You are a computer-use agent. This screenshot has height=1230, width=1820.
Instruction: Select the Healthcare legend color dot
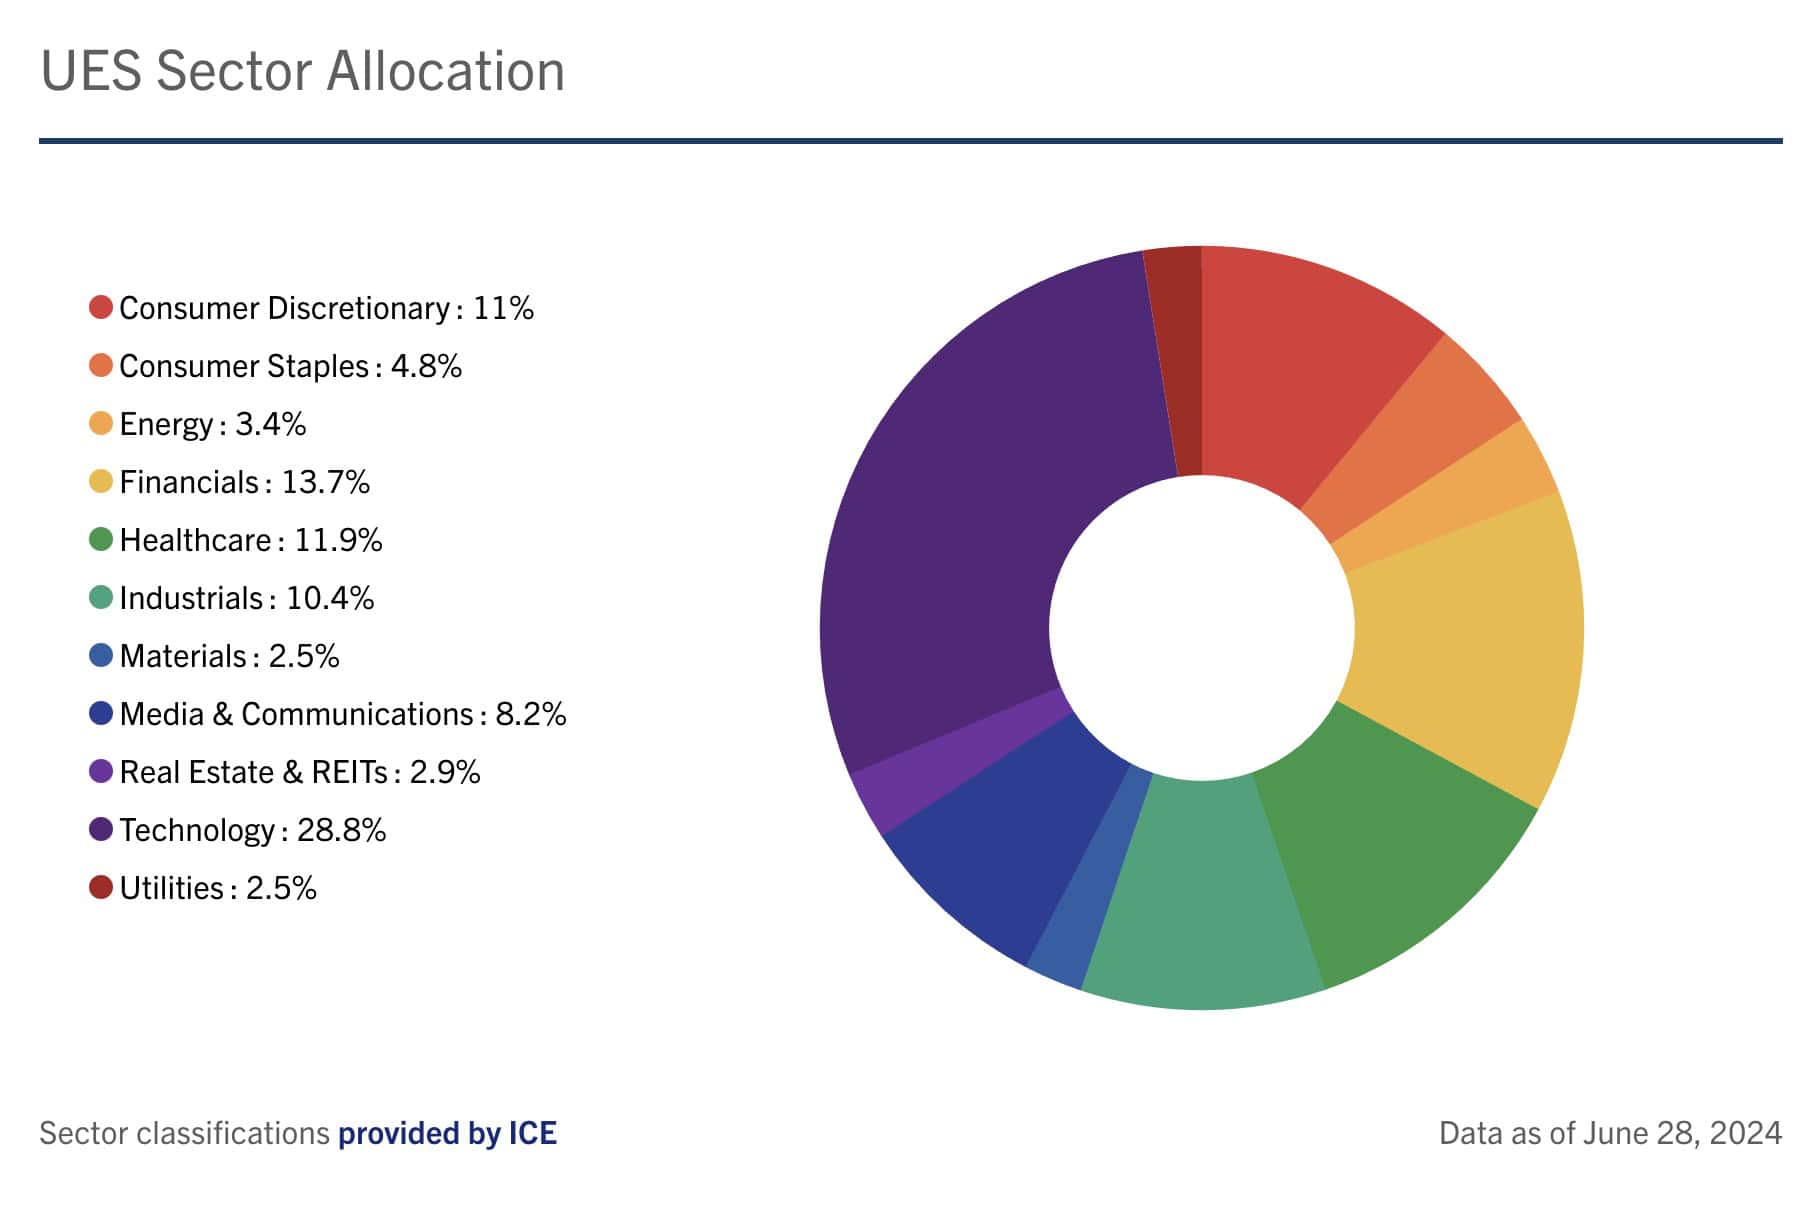pos(100,539)
